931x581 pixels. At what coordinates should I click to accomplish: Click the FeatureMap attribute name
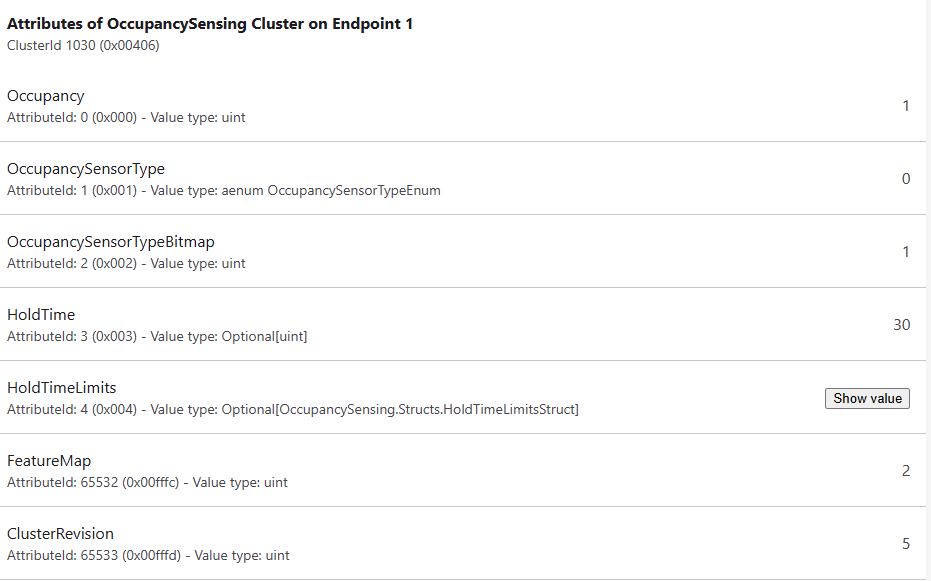point(49,461)
